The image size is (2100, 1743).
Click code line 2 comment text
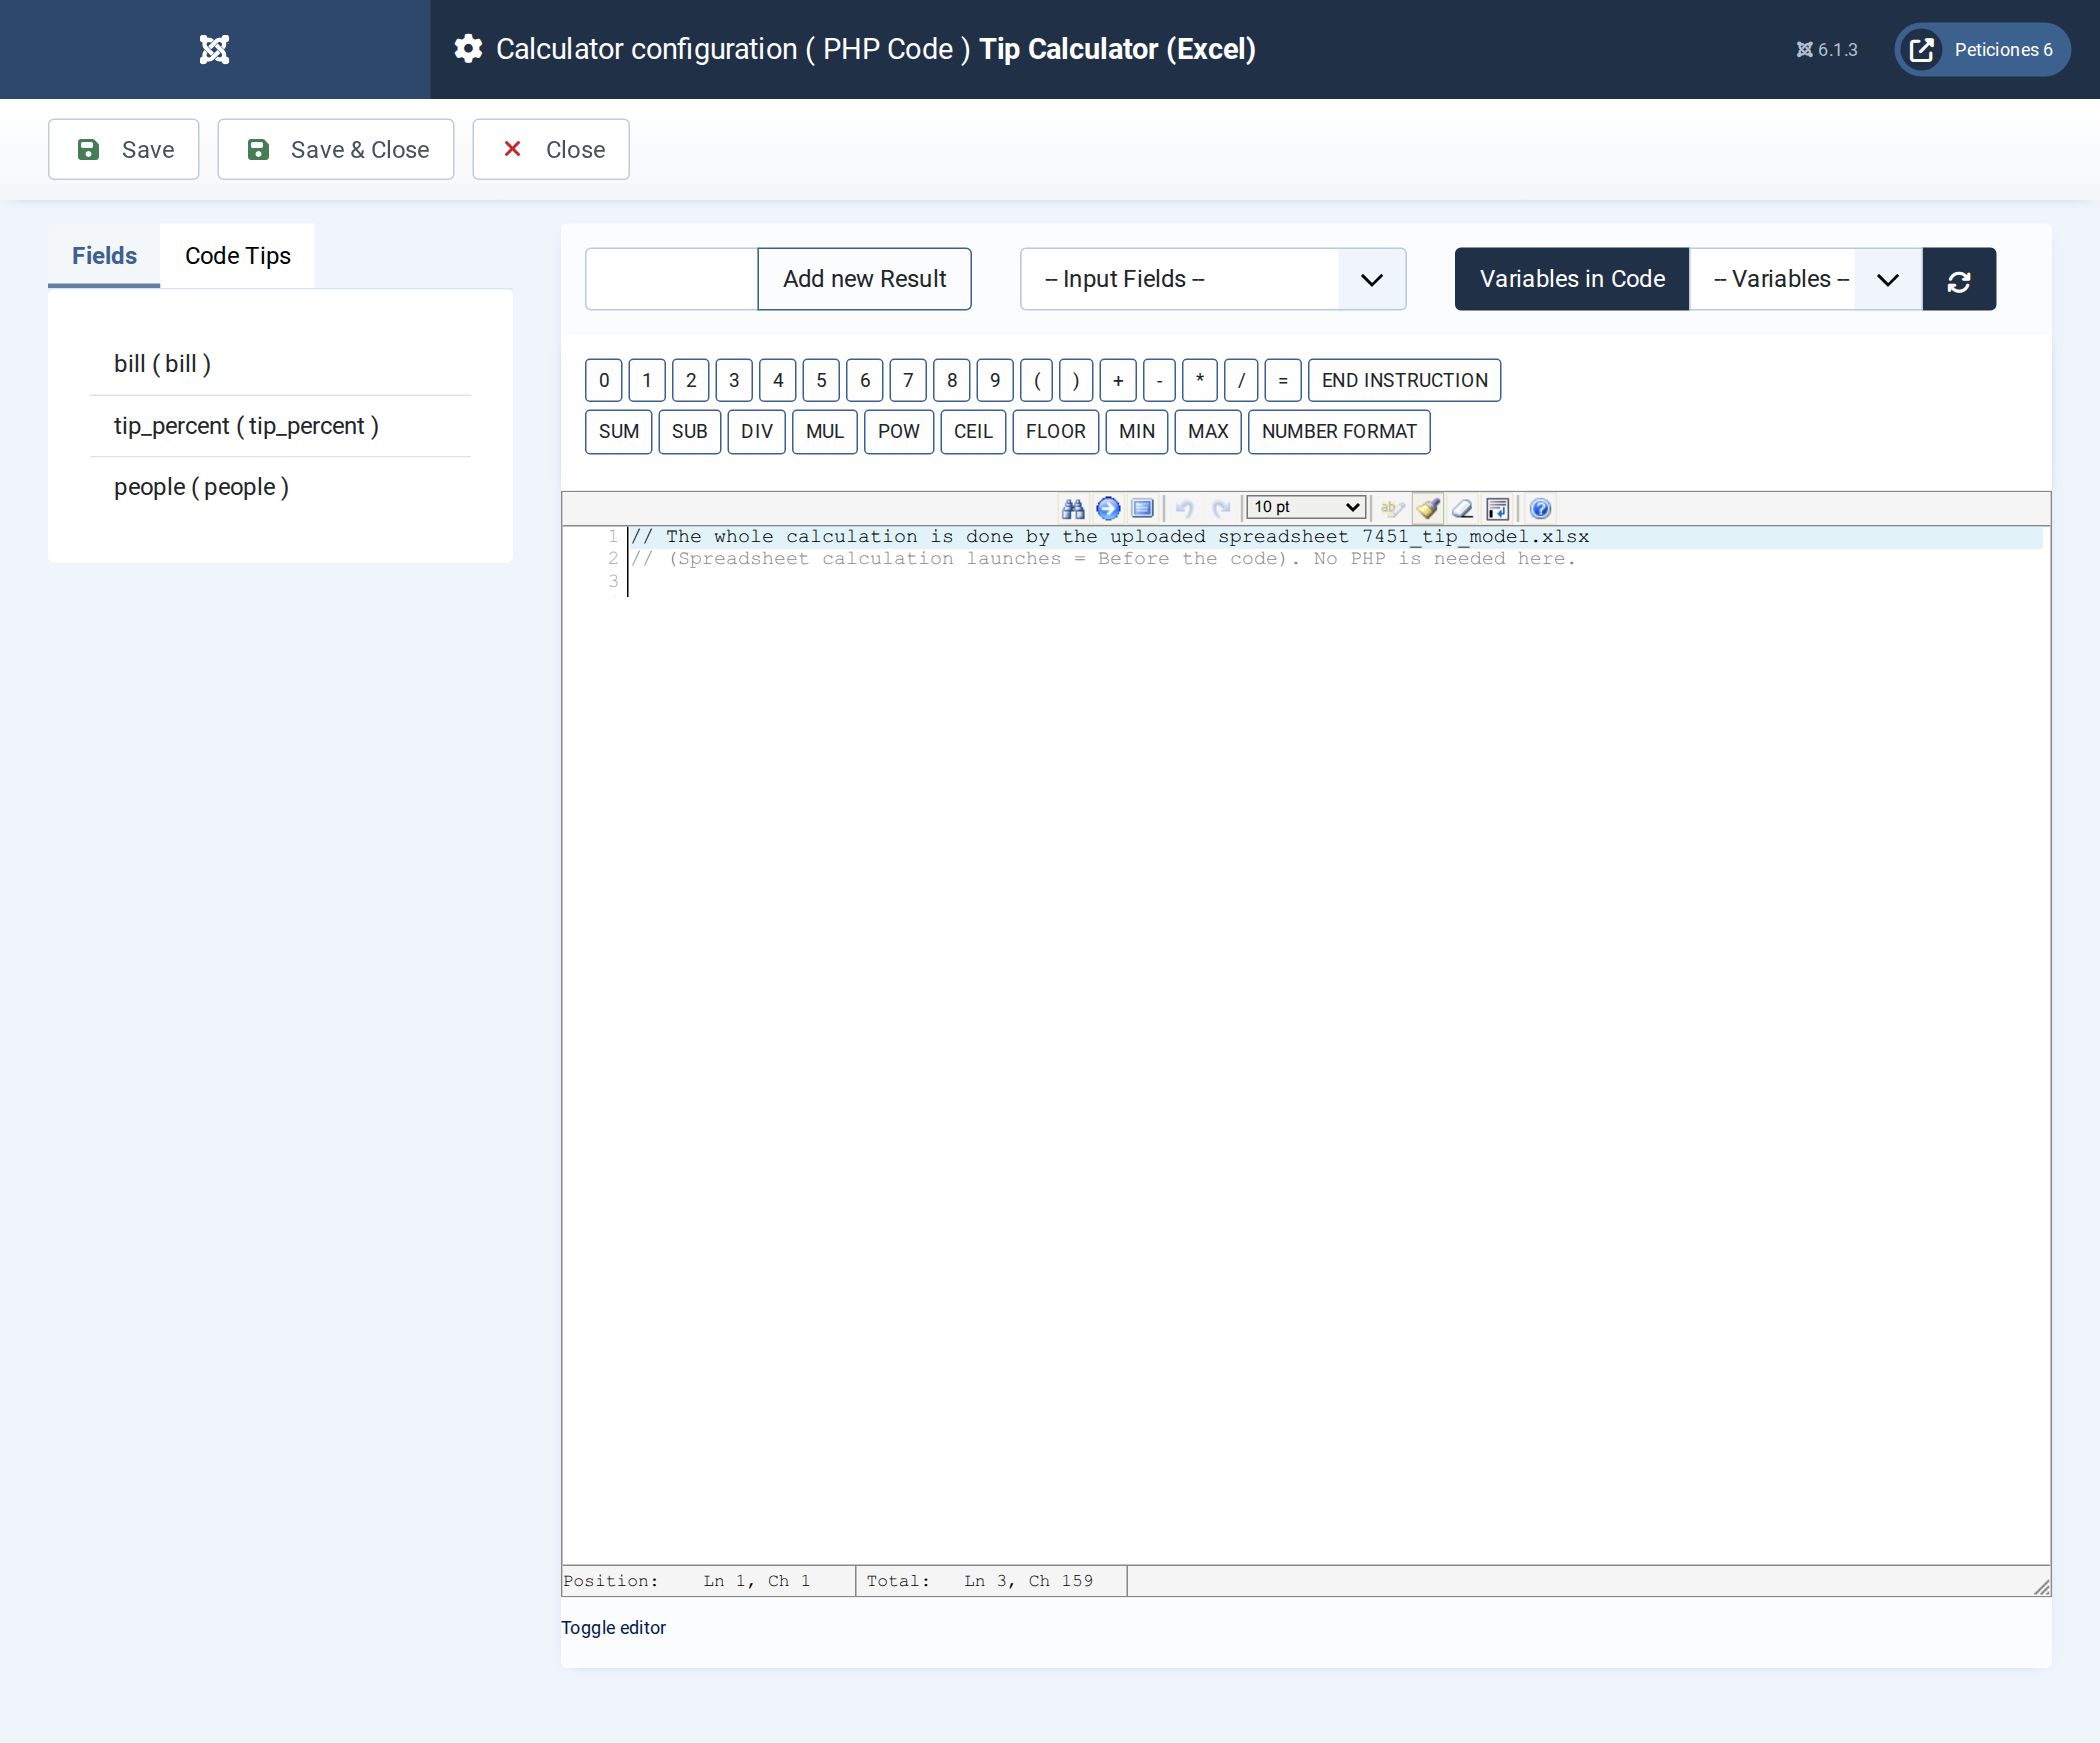(x=1103, y=559)
